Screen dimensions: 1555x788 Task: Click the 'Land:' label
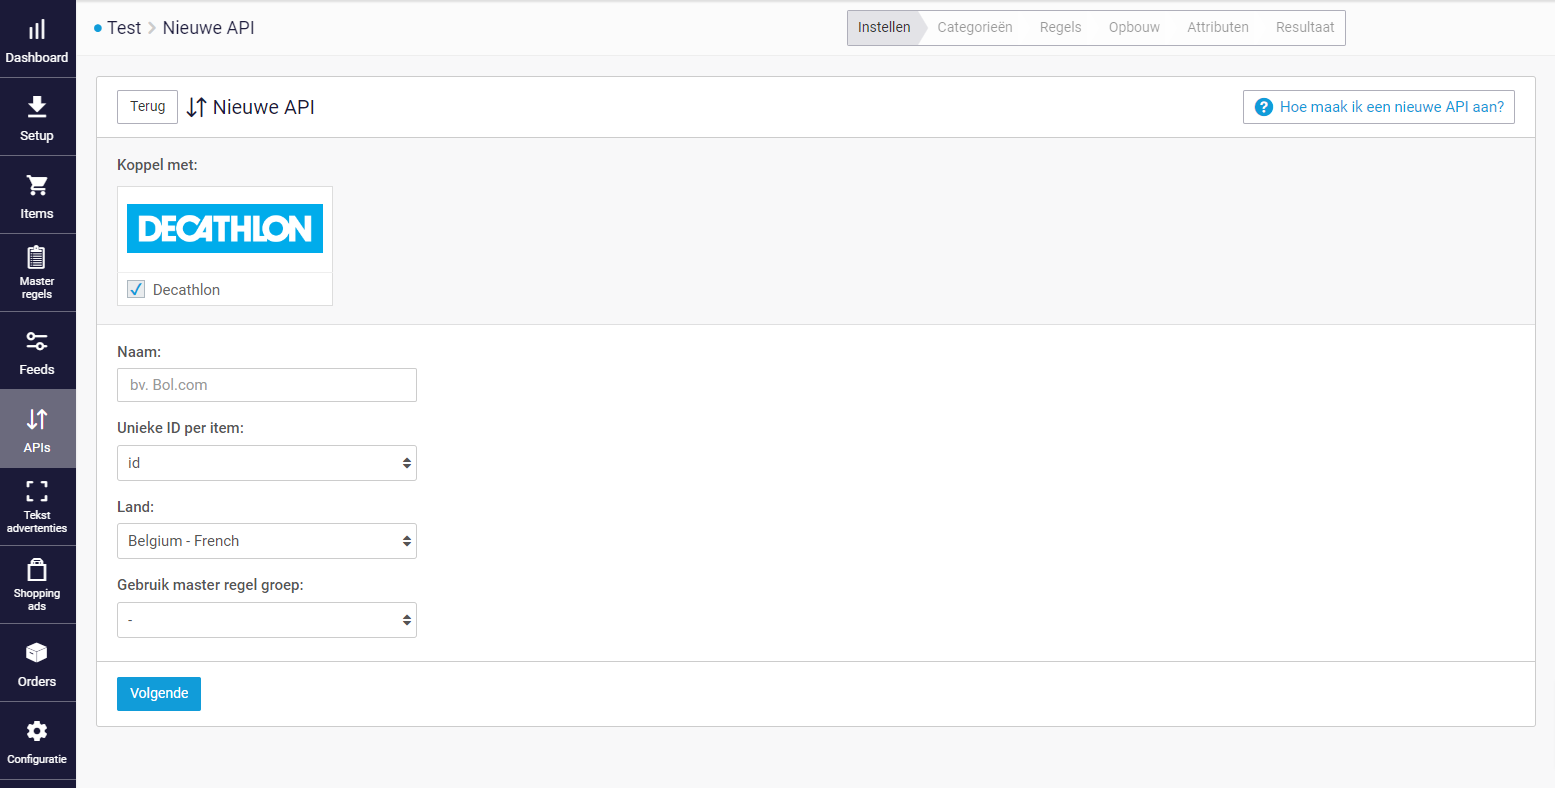pyautogui.click(x=135, y=507)
